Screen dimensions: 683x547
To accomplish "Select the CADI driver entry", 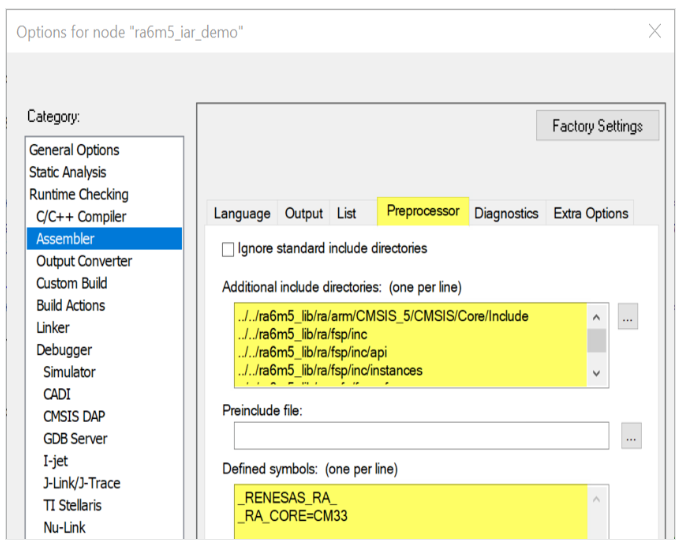I will [57, 395].
